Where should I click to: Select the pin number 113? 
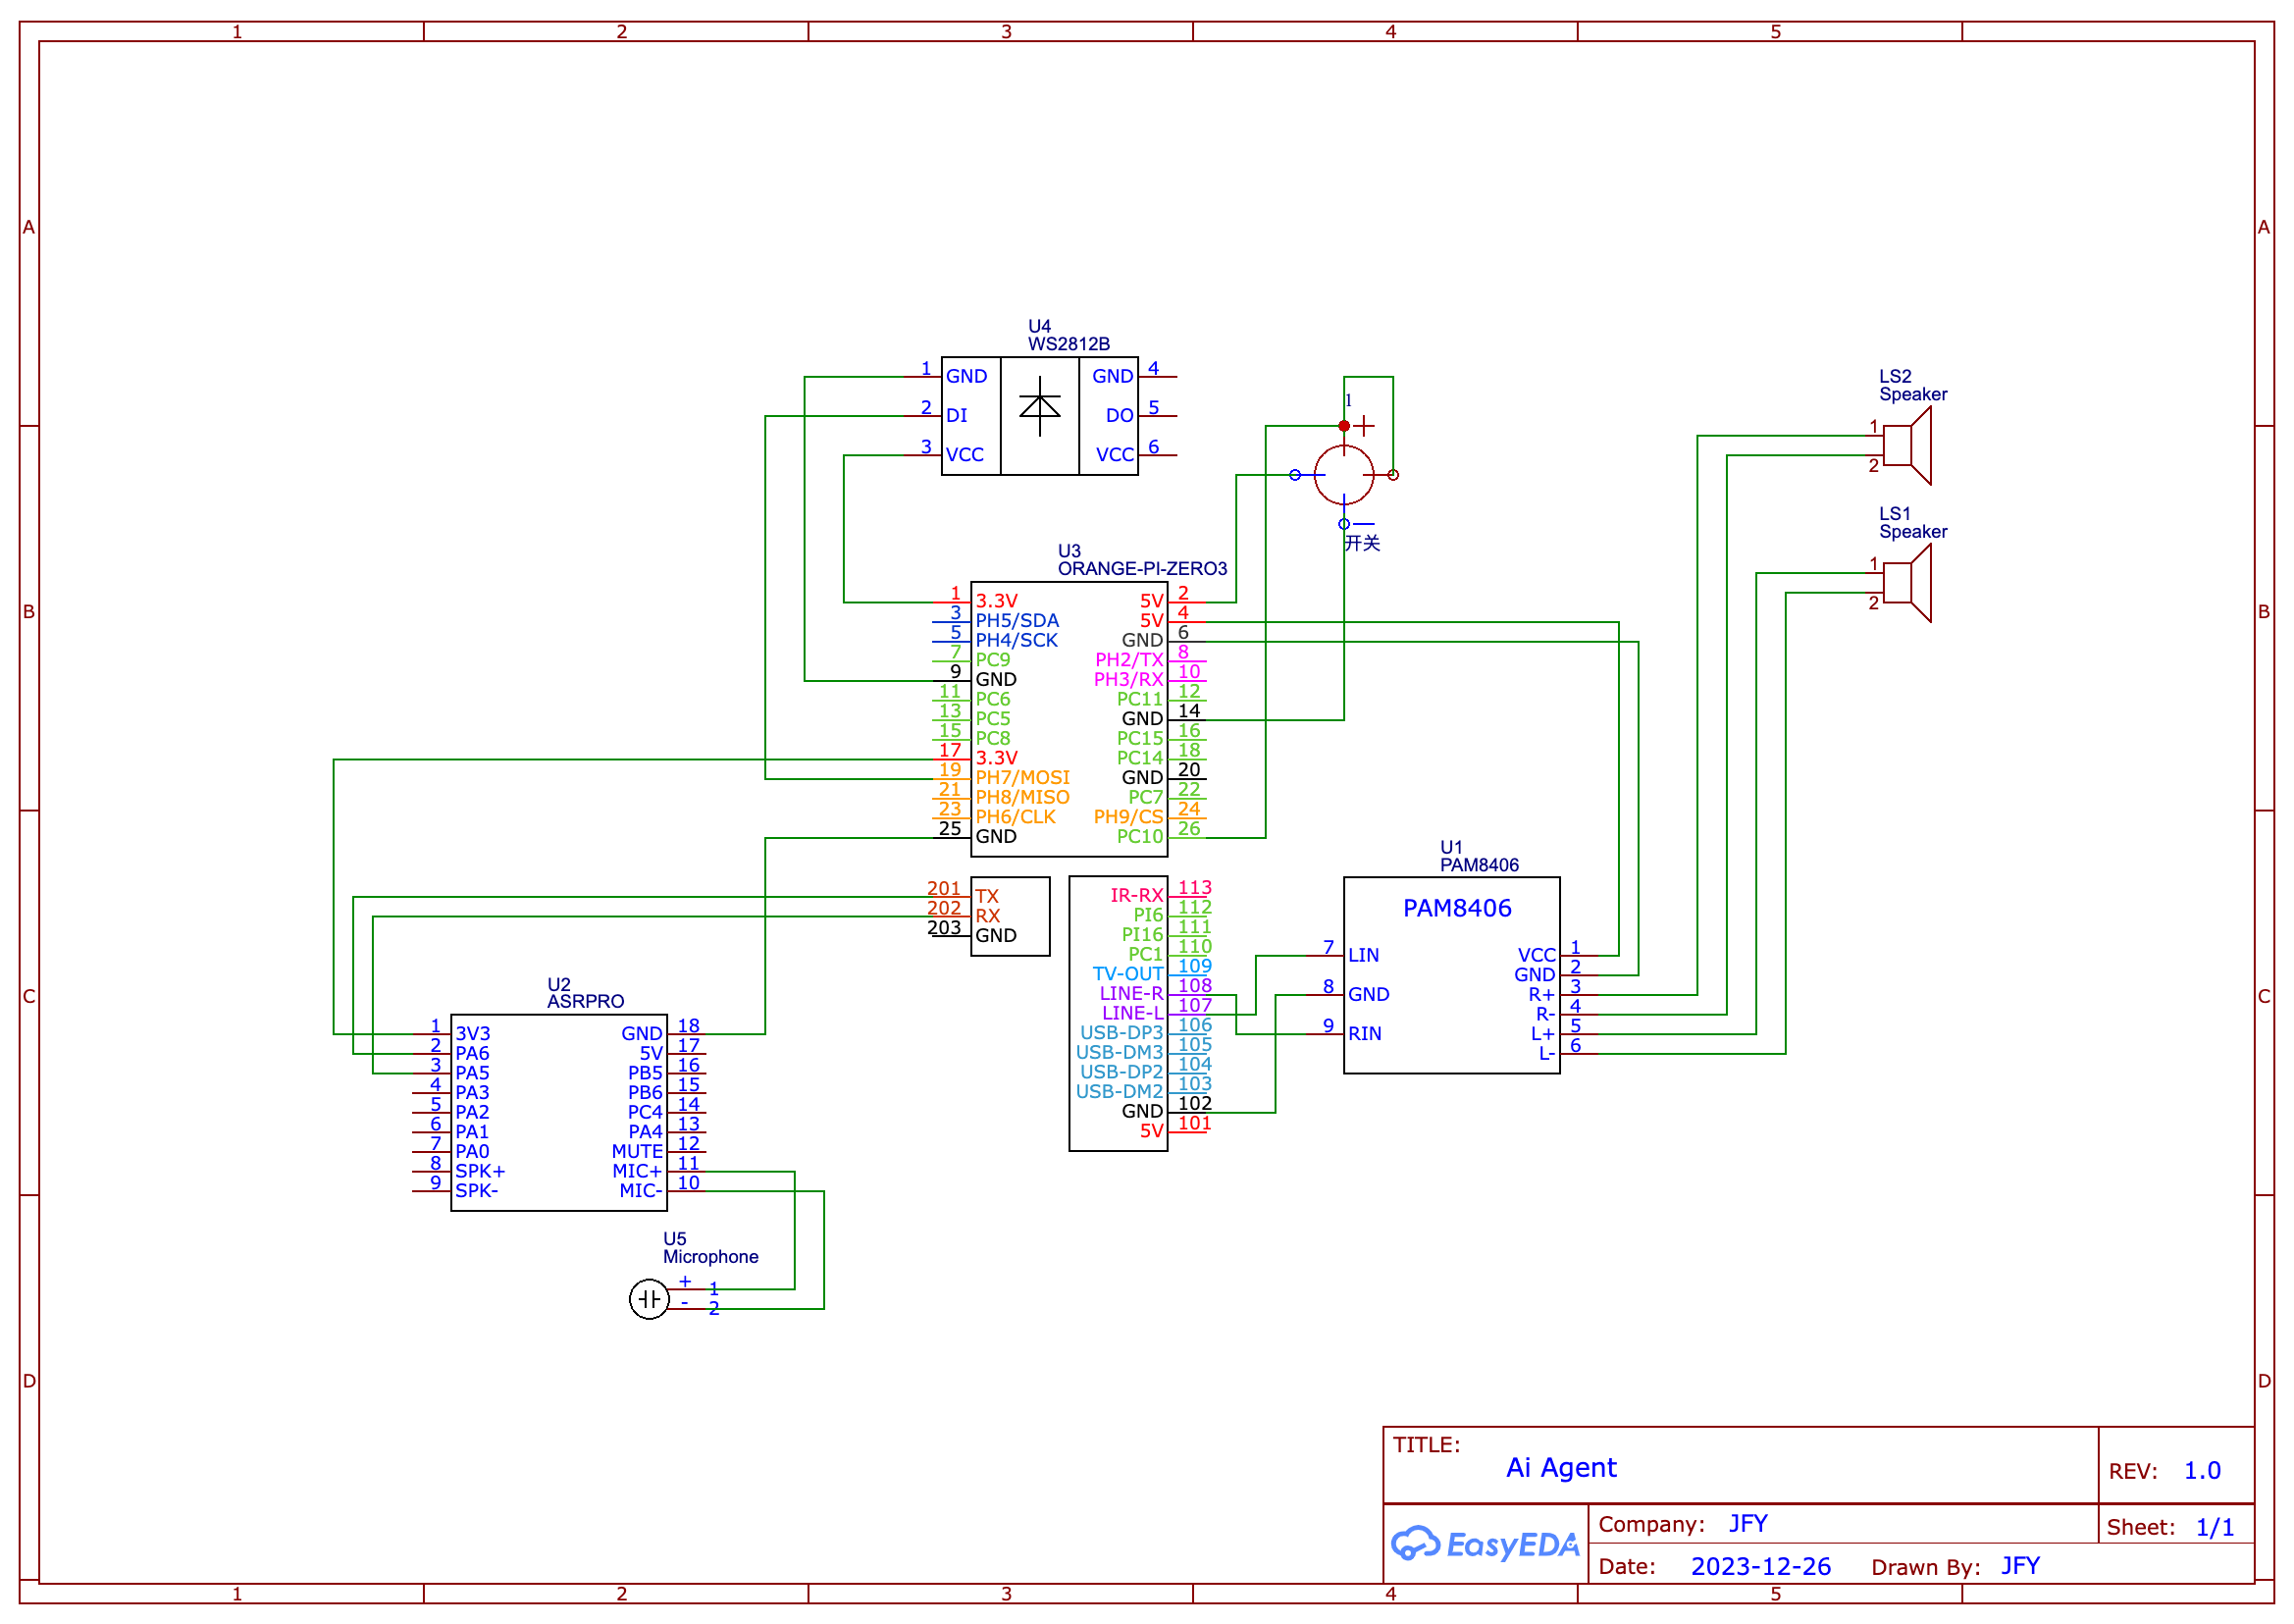tap(1194, 888)
